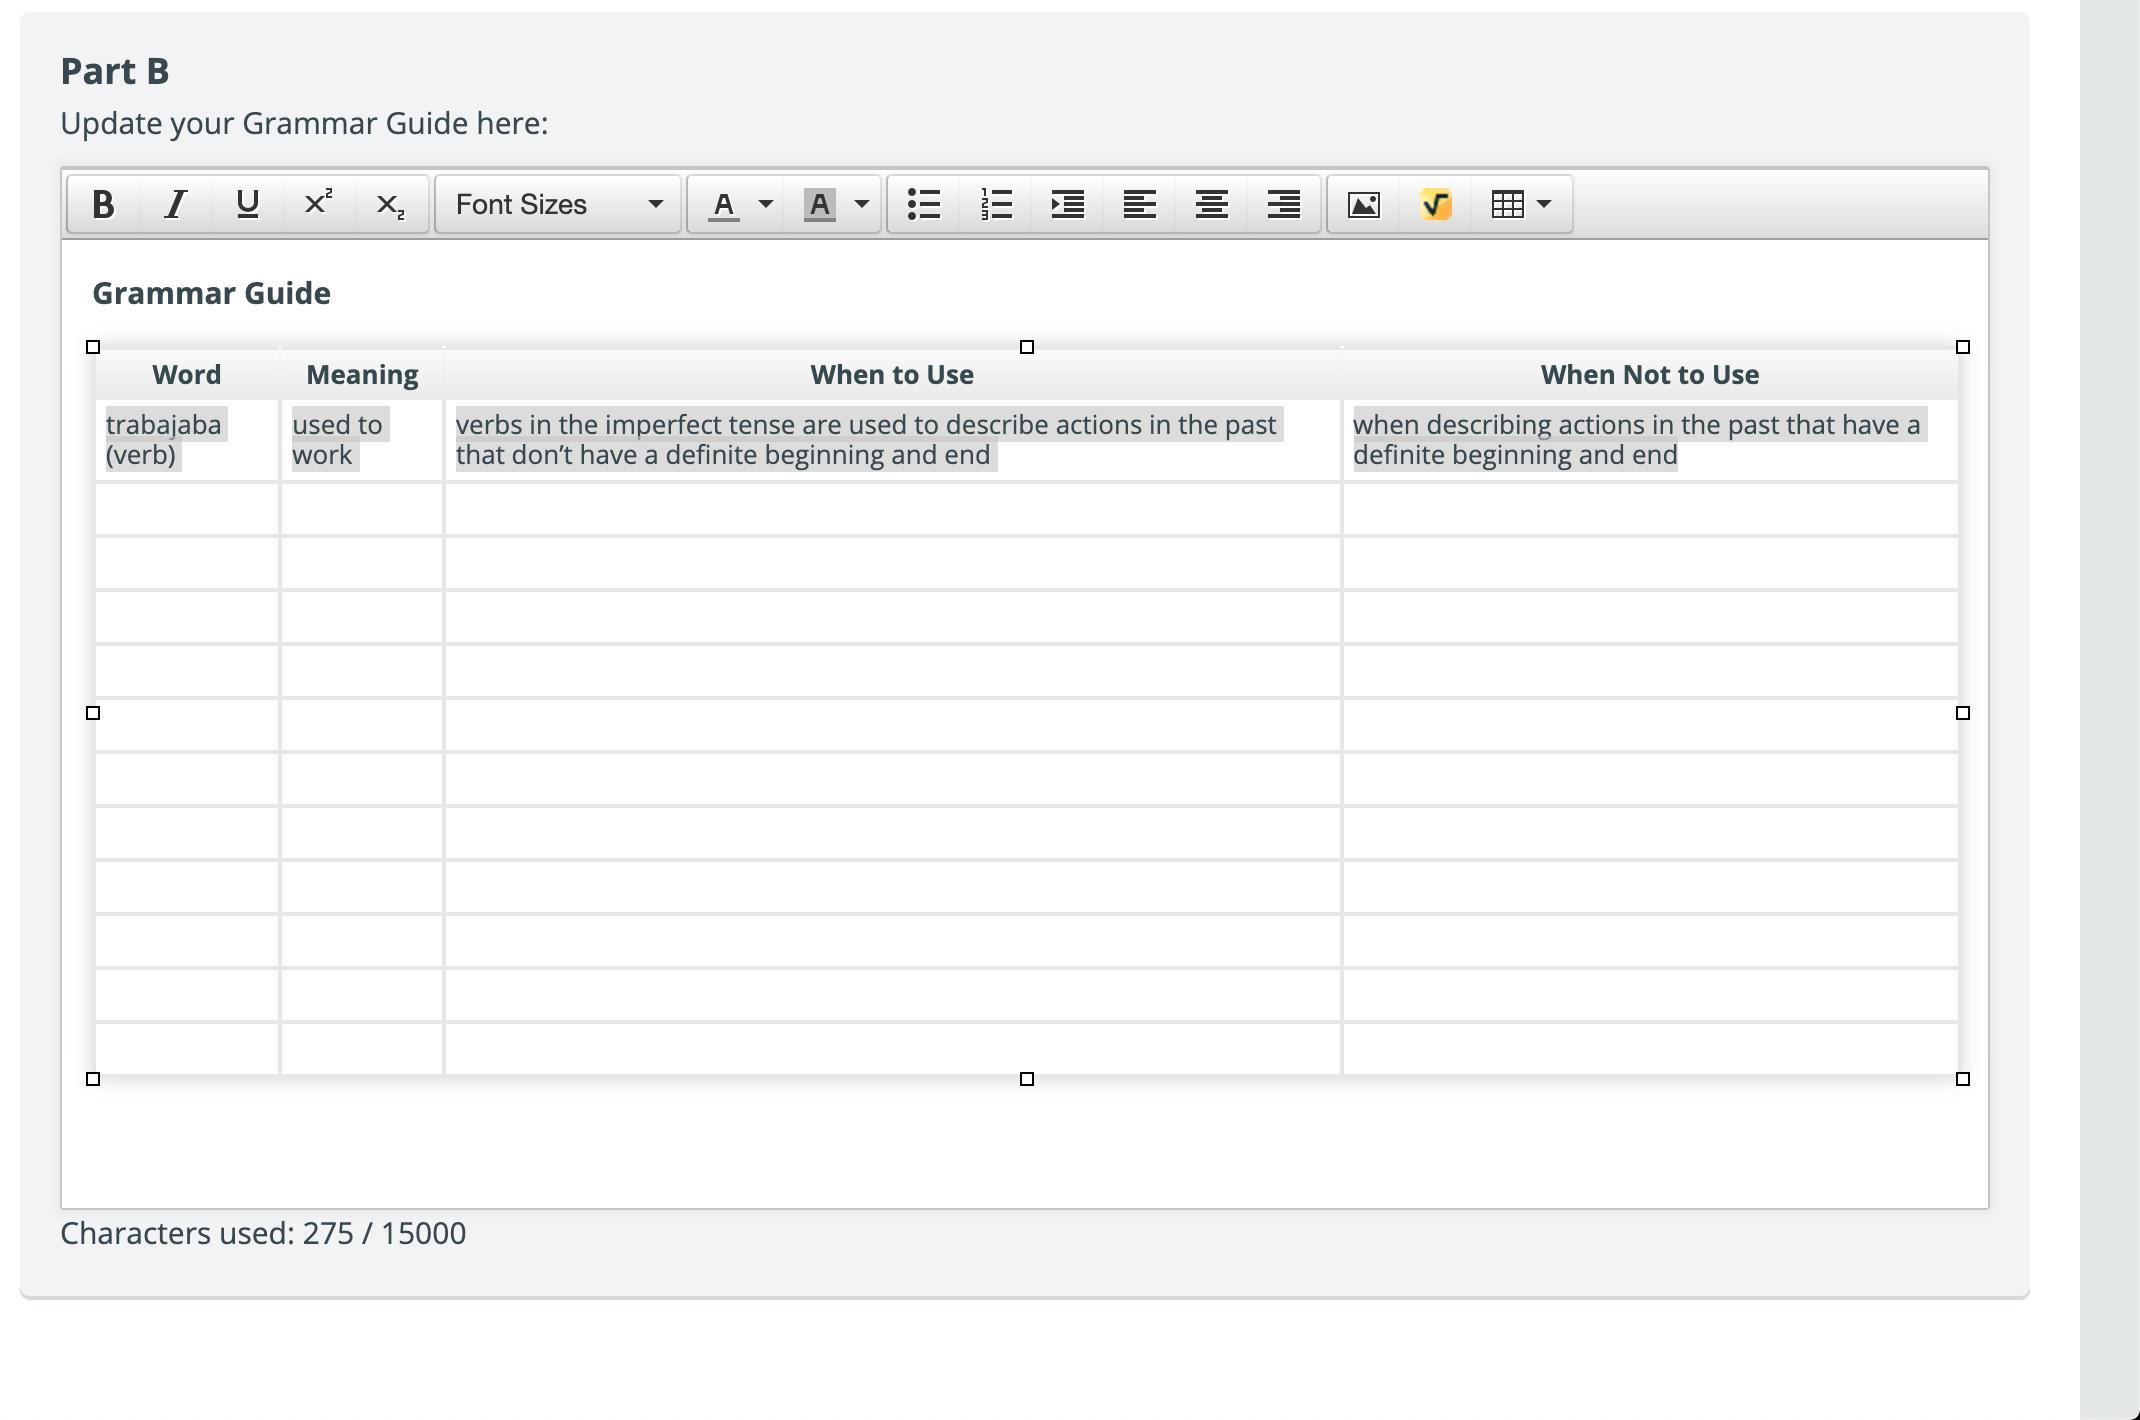Apply the text color swatch
The image size is (2140, 1420).
coord(724,205)
